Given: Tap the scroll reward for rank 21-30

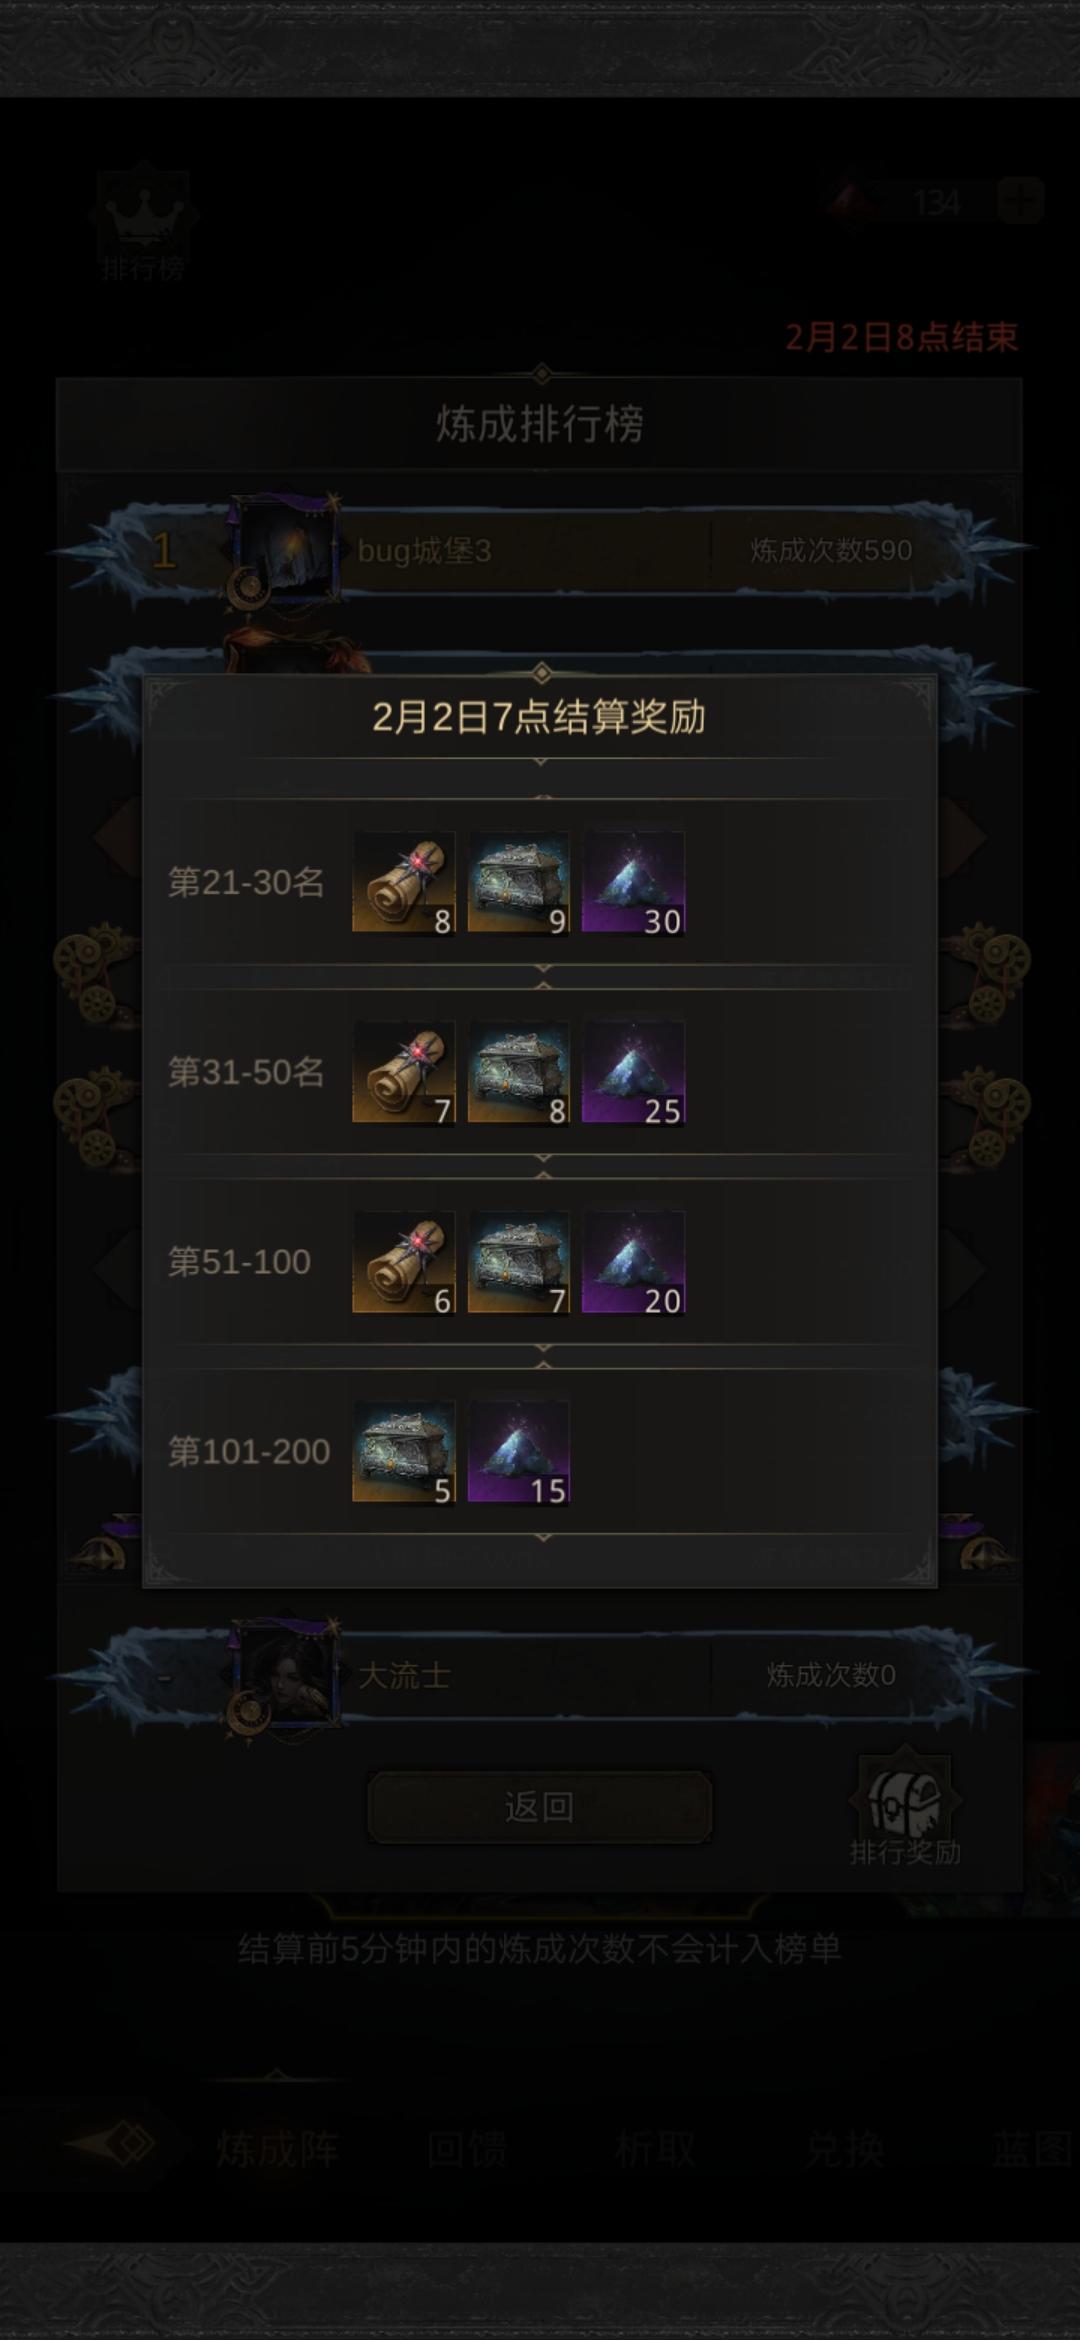Looking at the screenshot, I should 404,883.
